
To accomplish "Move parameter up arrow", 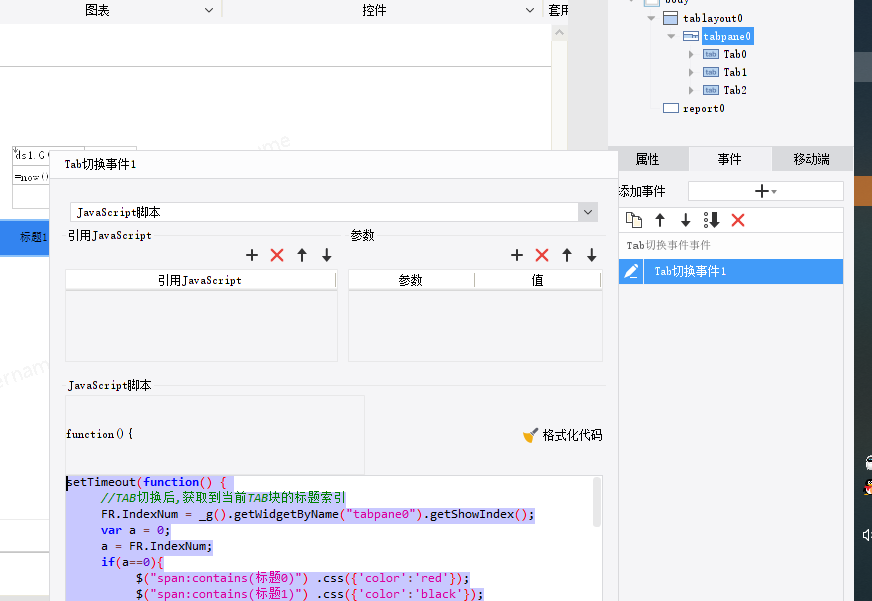I will pyautogui.click(x=567, y=255).
